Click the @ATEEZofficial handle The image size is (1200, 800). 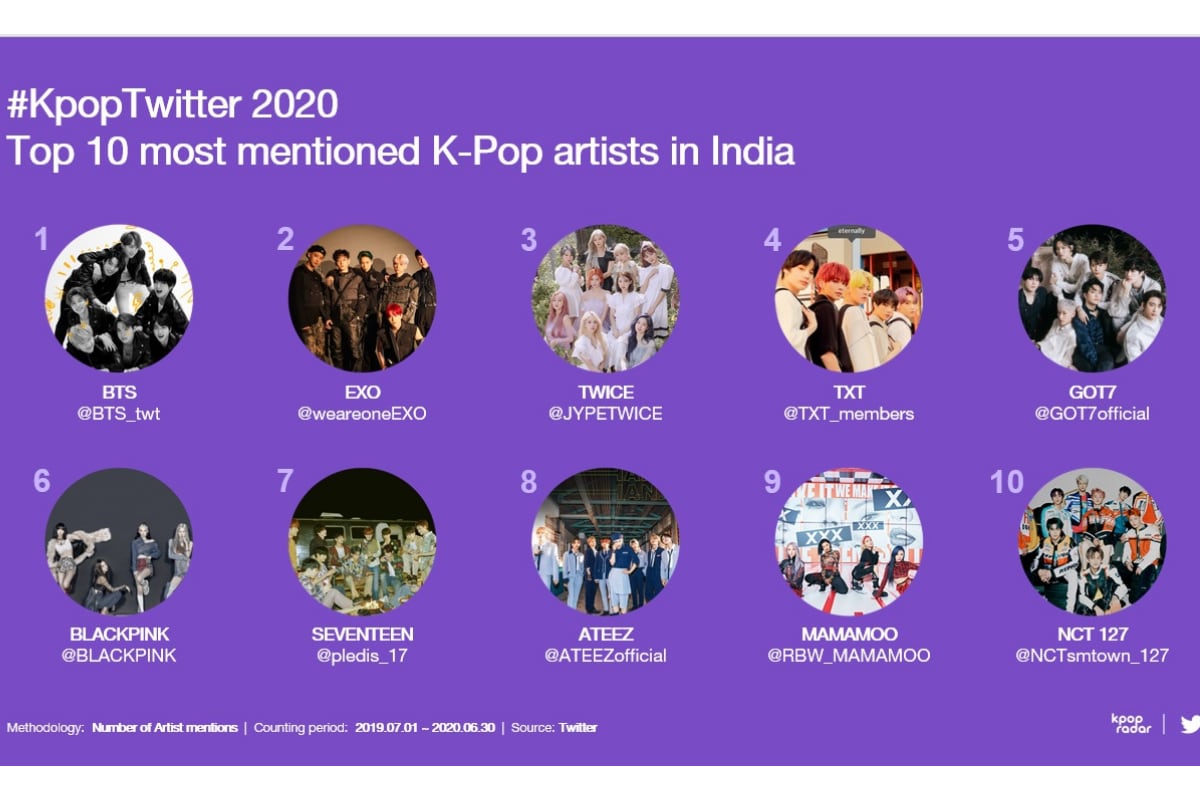(605, 656)
